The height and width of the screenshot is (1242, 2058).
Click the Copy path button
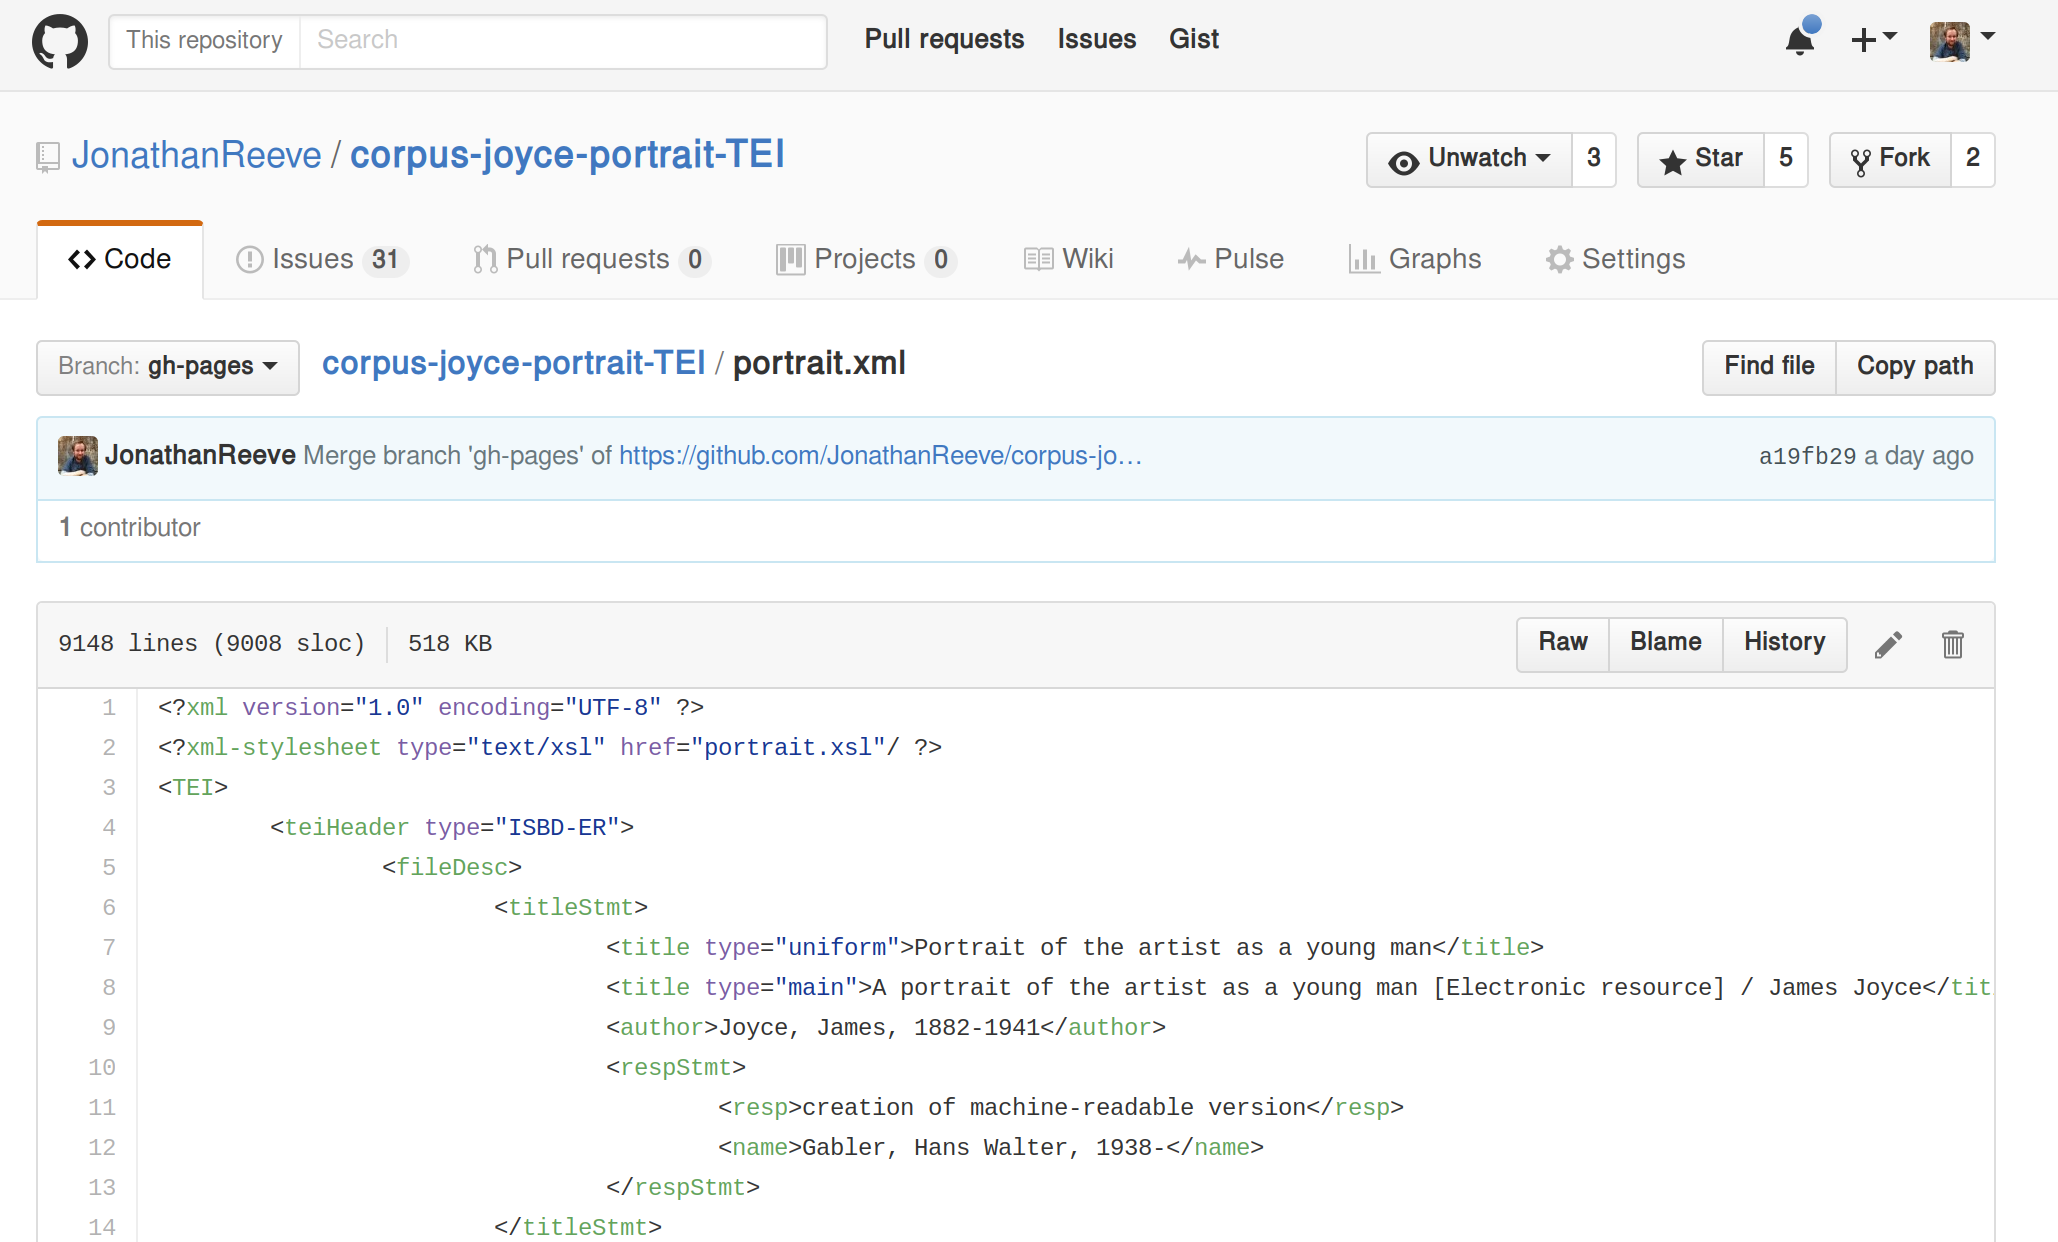[x=1915, y=367]
